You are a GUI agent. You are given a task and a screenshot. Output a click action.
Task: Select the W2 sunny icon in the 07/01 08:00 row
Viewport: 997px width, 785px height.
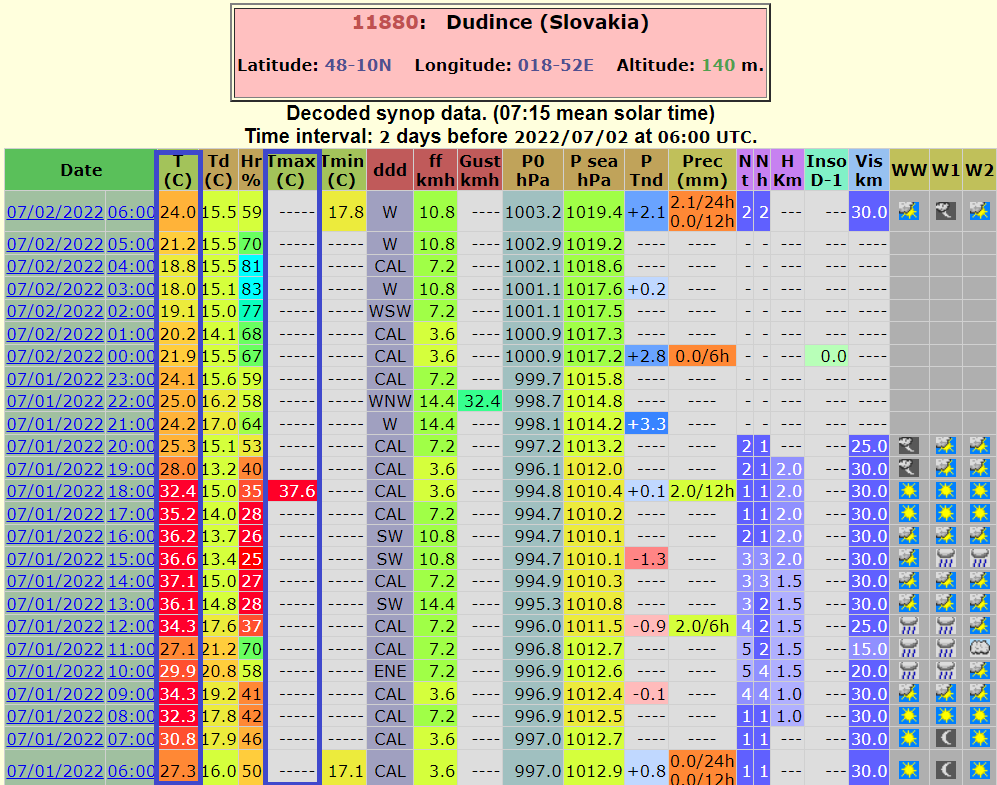980,716
